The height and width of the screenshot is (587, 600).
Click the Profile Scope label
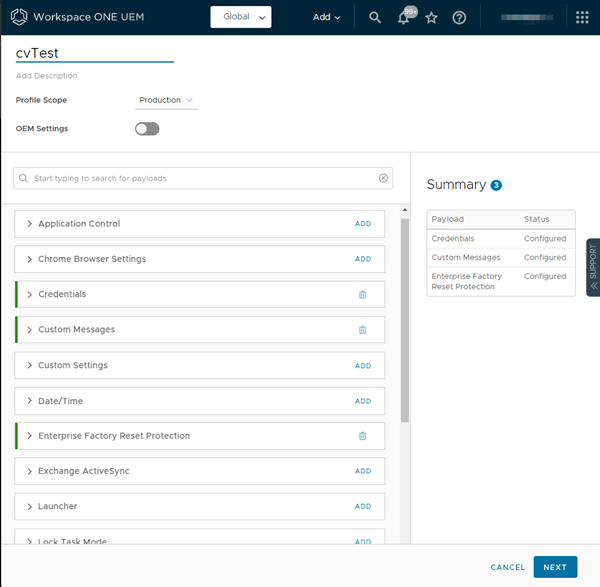(x=41, y=100)
